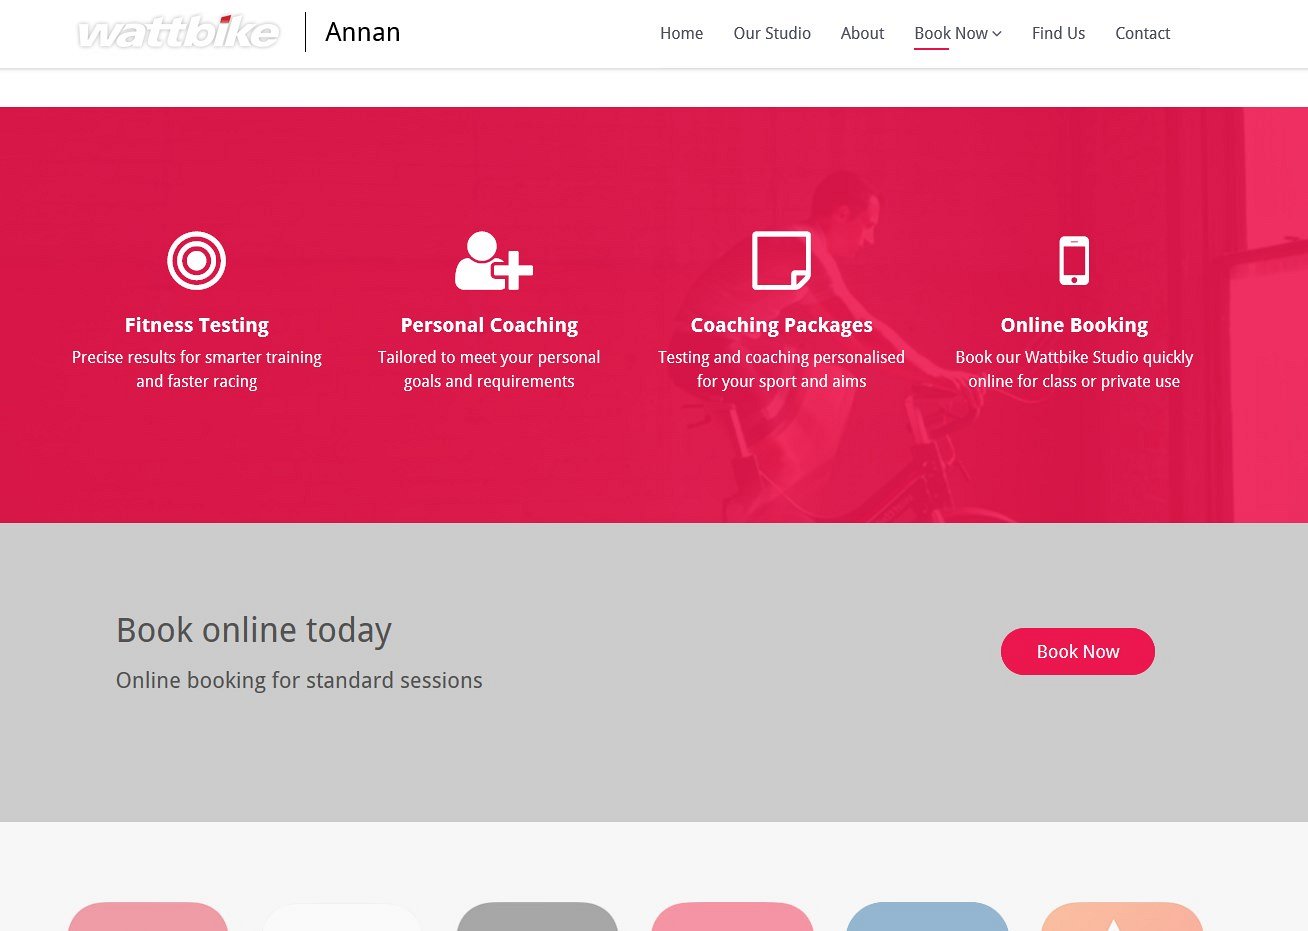The image size is (1308, 931).
Task: Click the Annan site title
Action: 363,32
